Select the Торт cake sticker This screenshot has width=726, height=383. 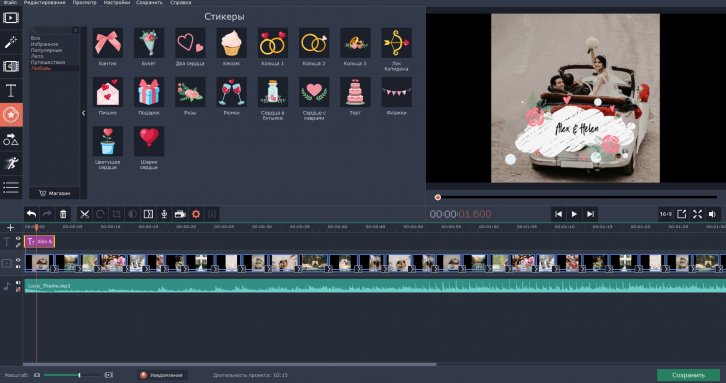coord(355,92)
